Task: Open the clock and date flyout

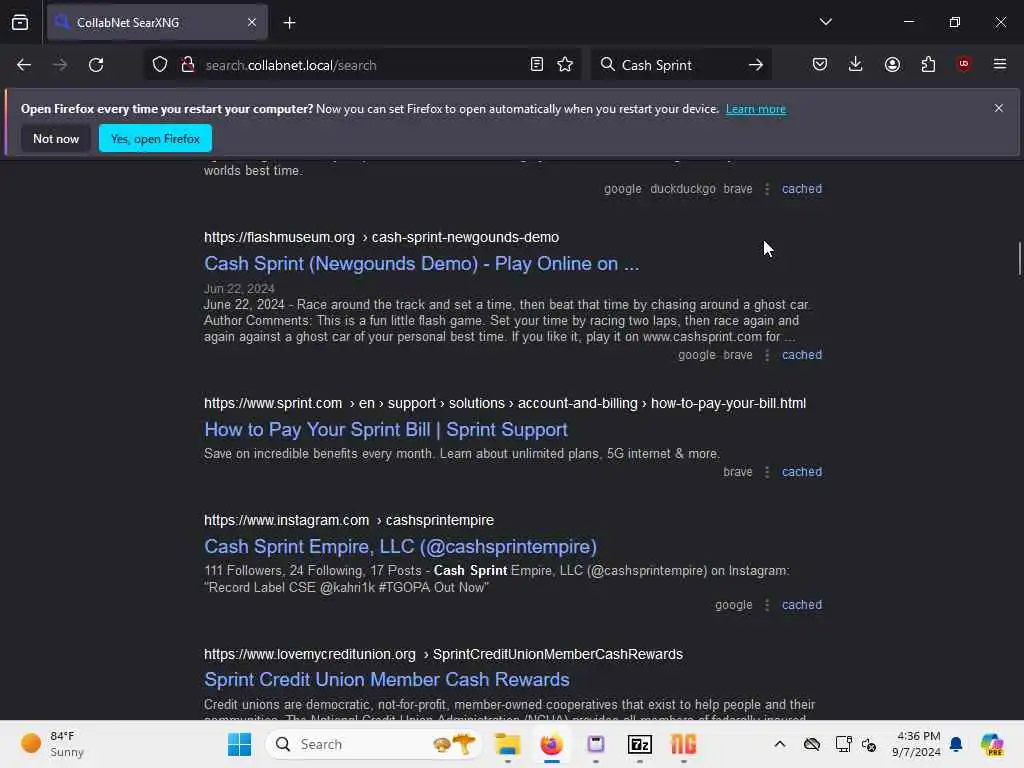Action: [917, 744]
